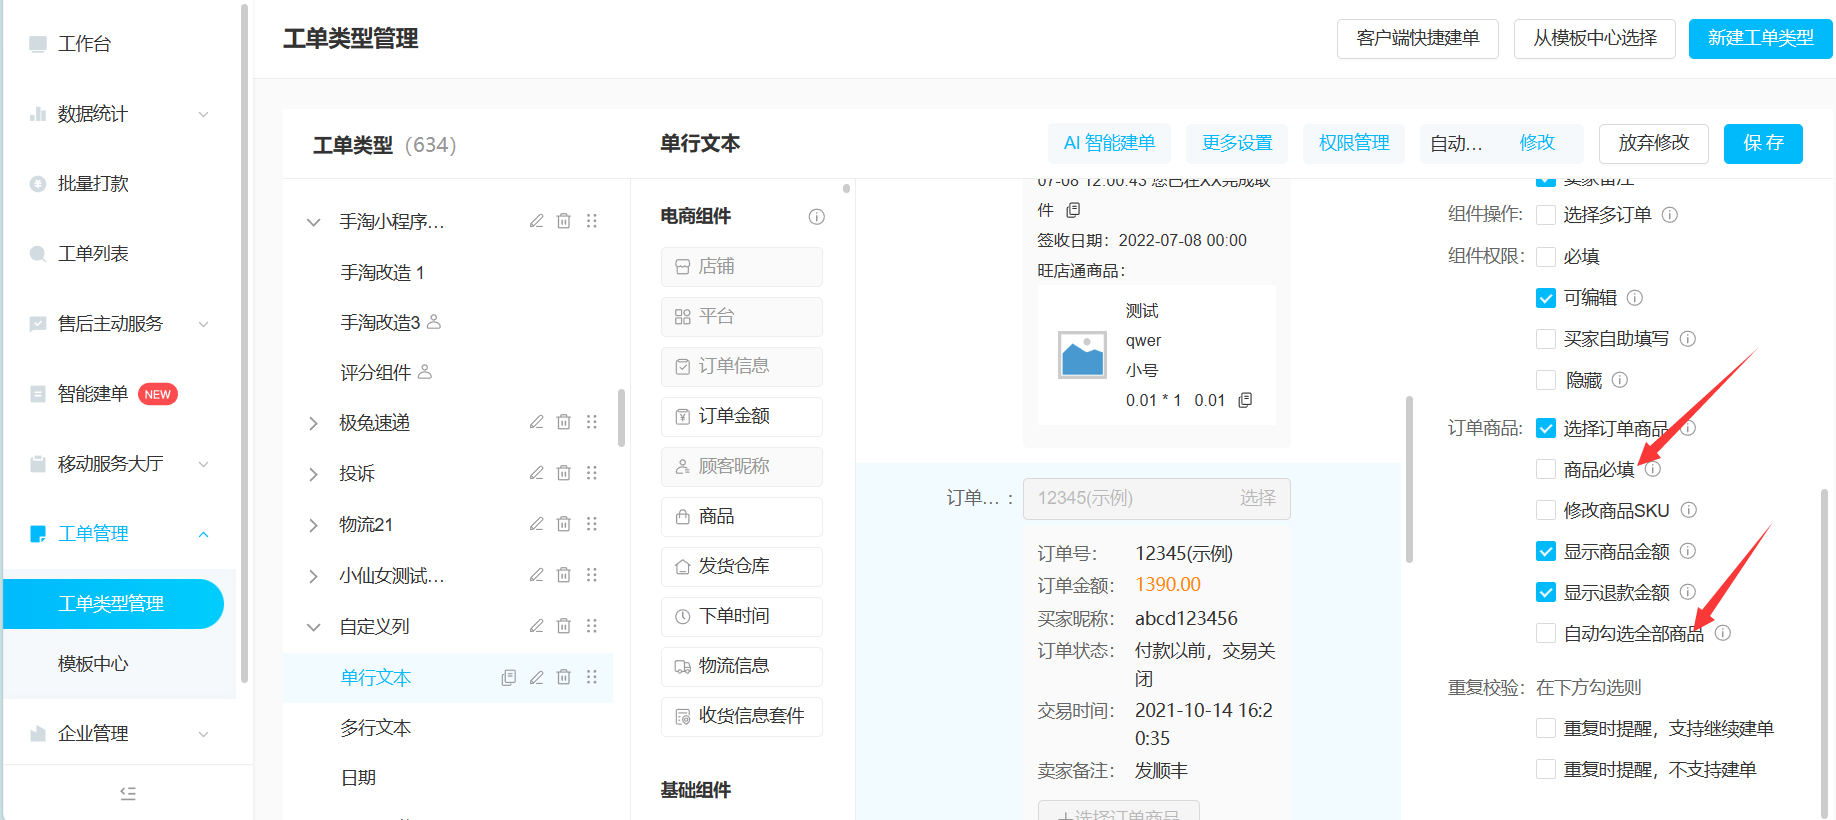Screen dimensions: 1836x820
Task: Add the 订单金额 component
Action: [x=742, y=417]
